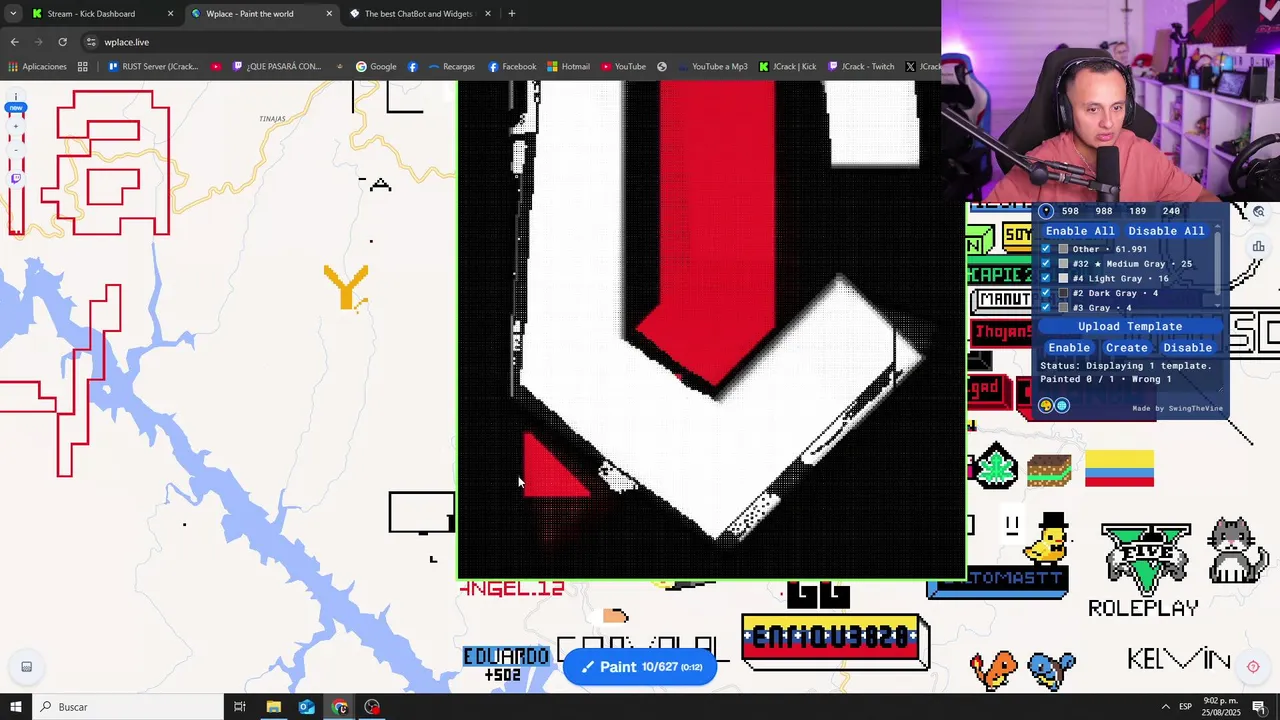The image size is (1280, 720).
Task: Click the Dark Gray color swatch
Action: (1063, 293)
